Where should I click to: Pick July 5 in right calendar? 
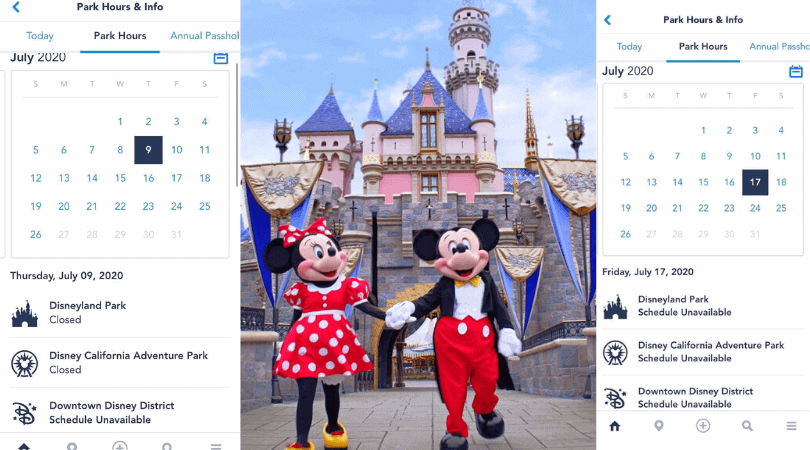click(x=626, y=156)
